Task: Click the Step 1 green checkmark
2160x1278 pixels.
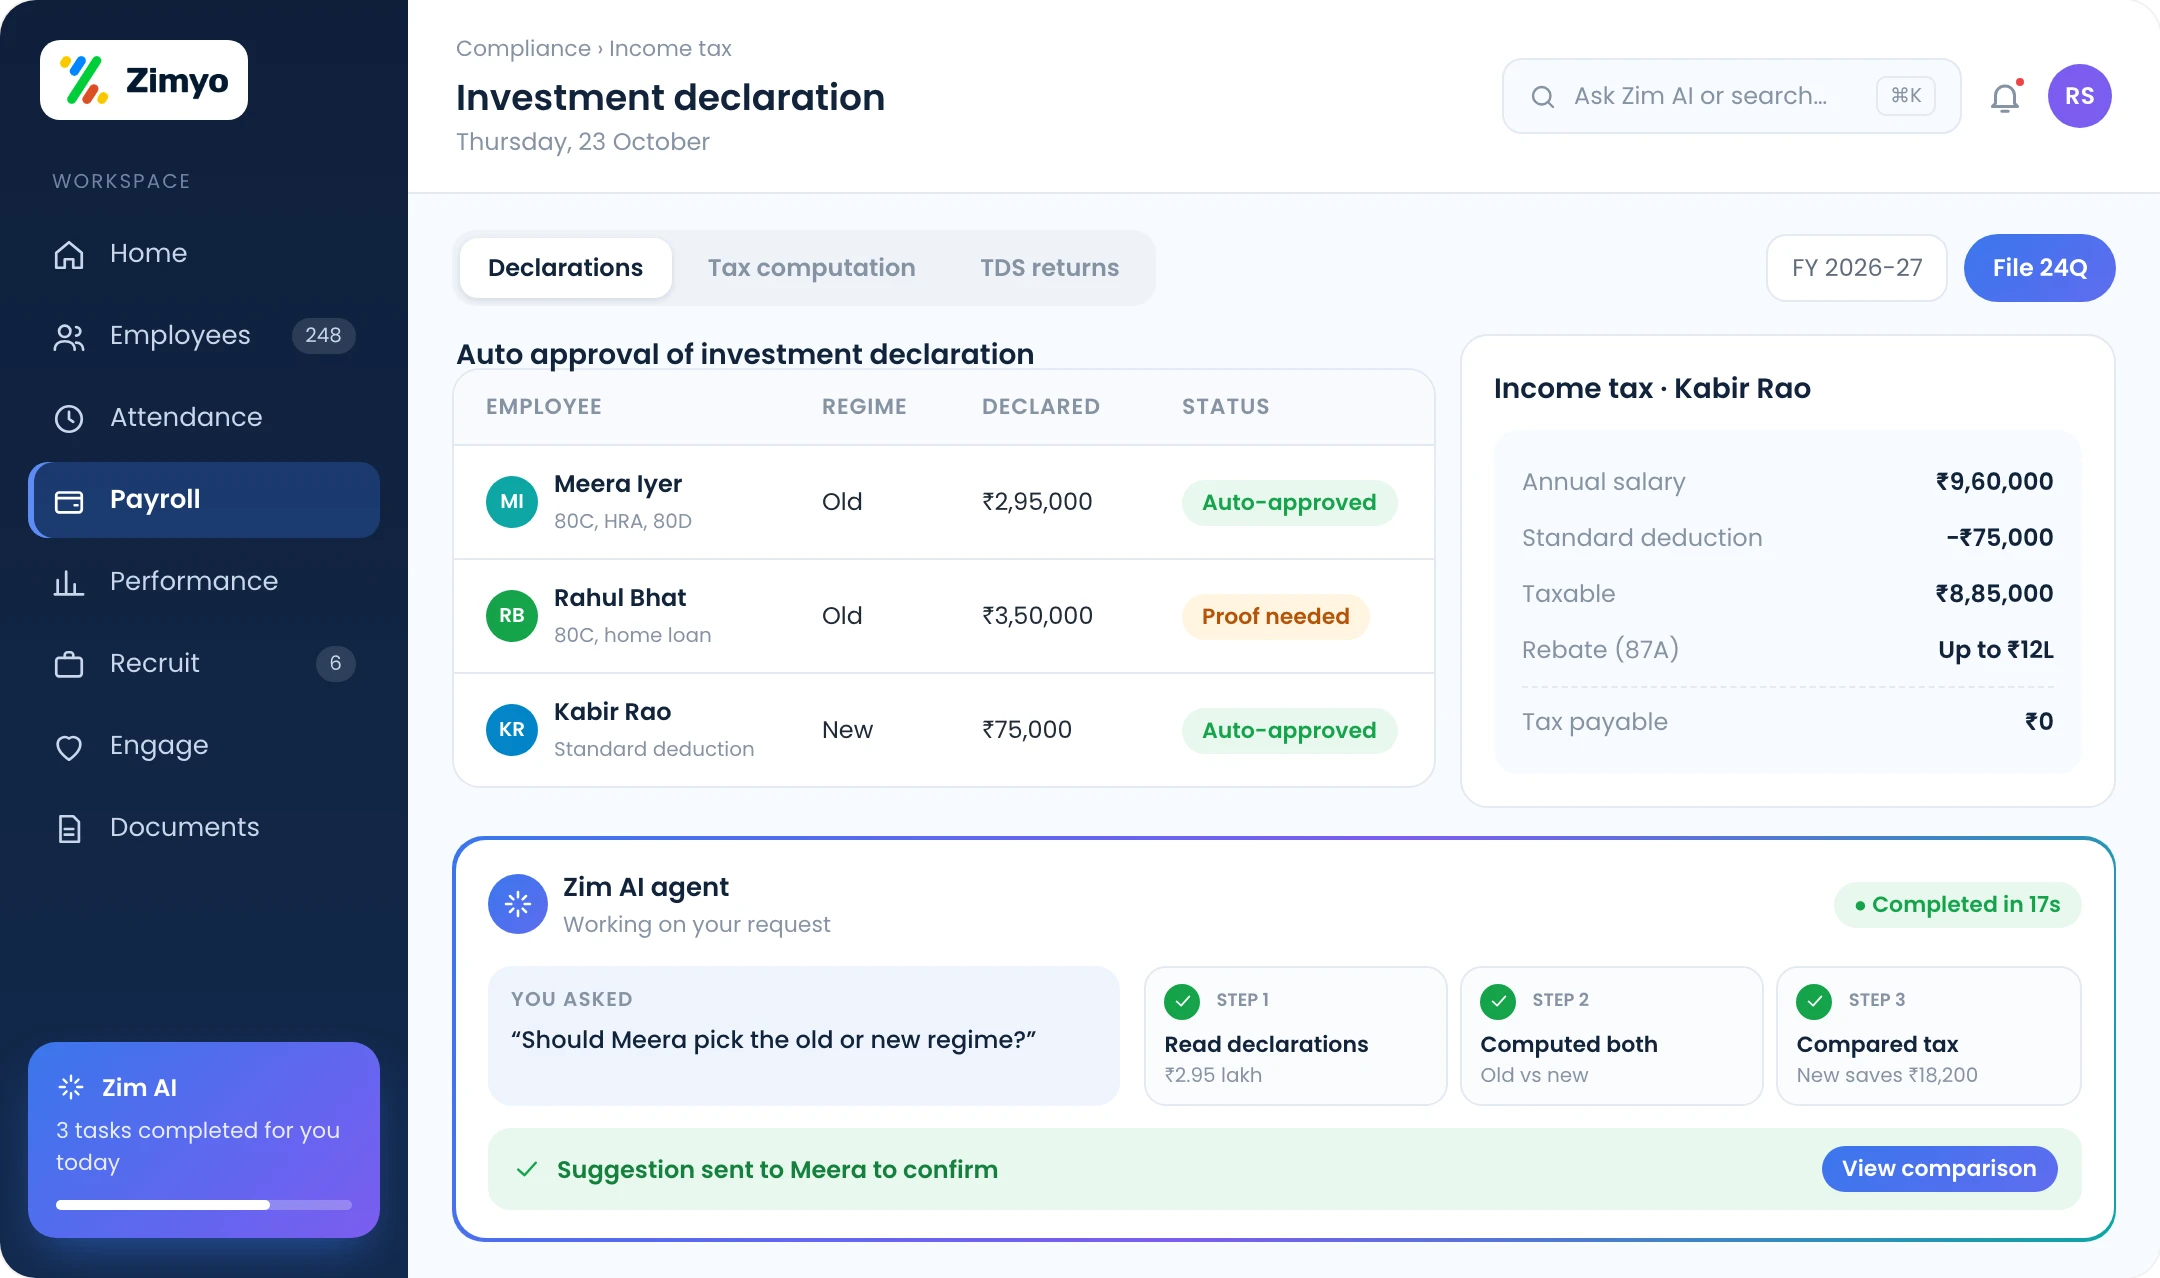Action: [1182, 1000]
